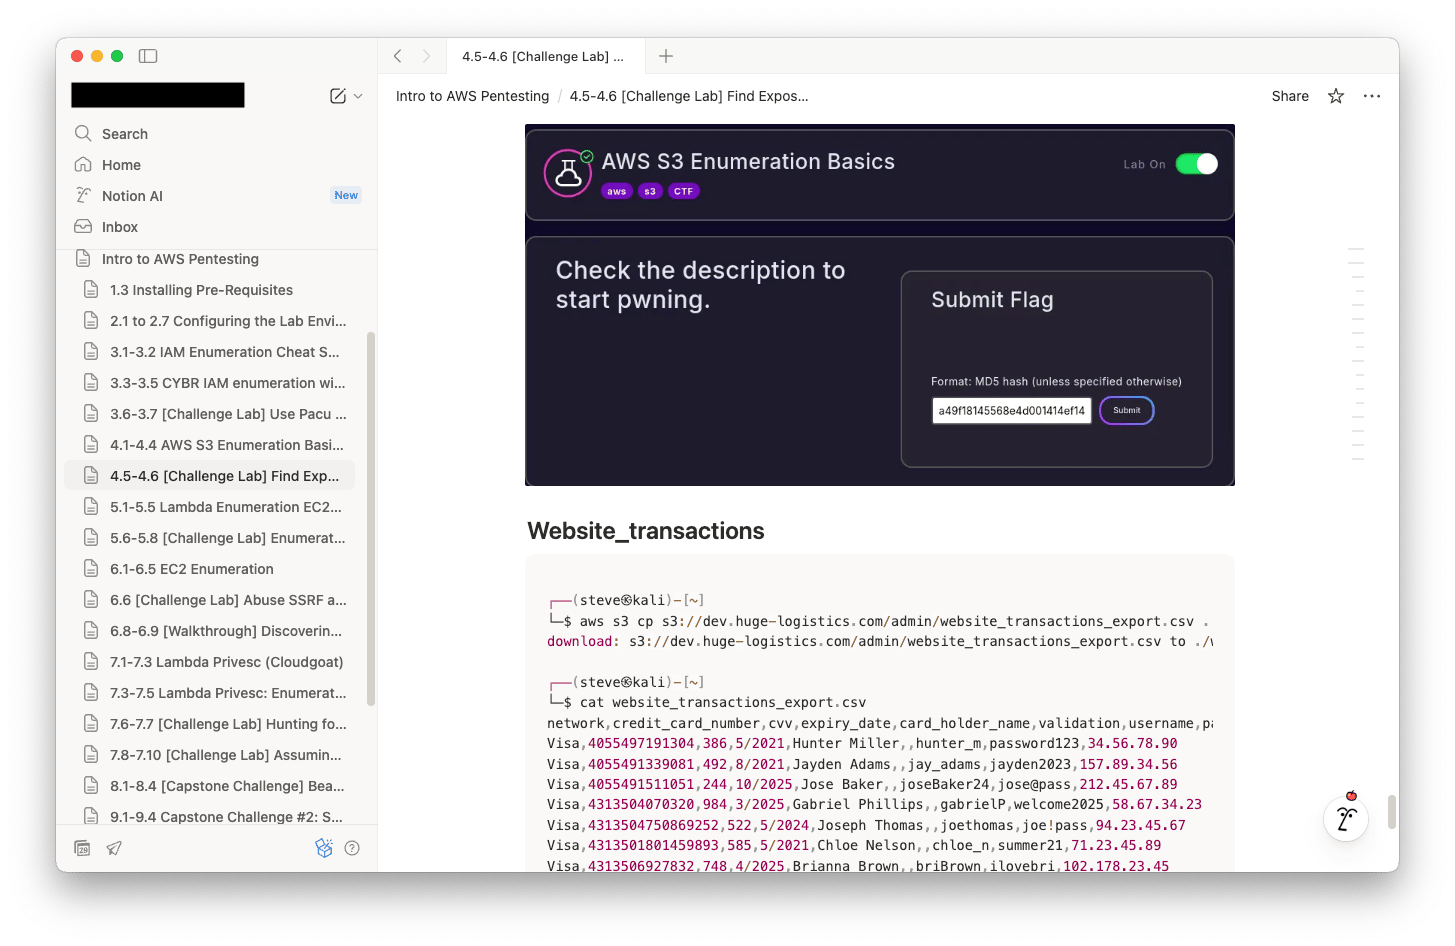Image resolution: width=1455 pixels, height=946 pixels.
Task: Toggle the sidebar panel icon
Action: coord(148,56)
